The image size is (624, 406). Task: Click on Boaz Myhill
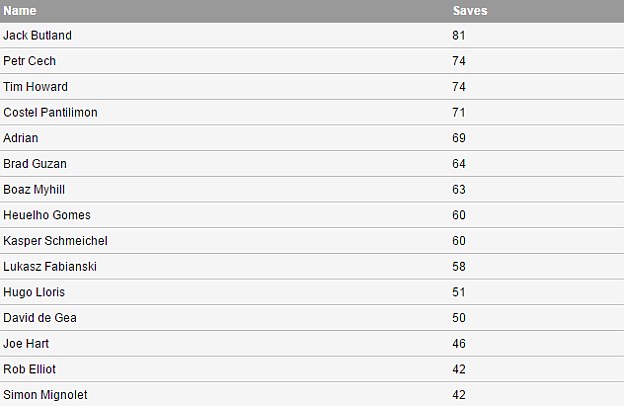click(x=35, y=189)
